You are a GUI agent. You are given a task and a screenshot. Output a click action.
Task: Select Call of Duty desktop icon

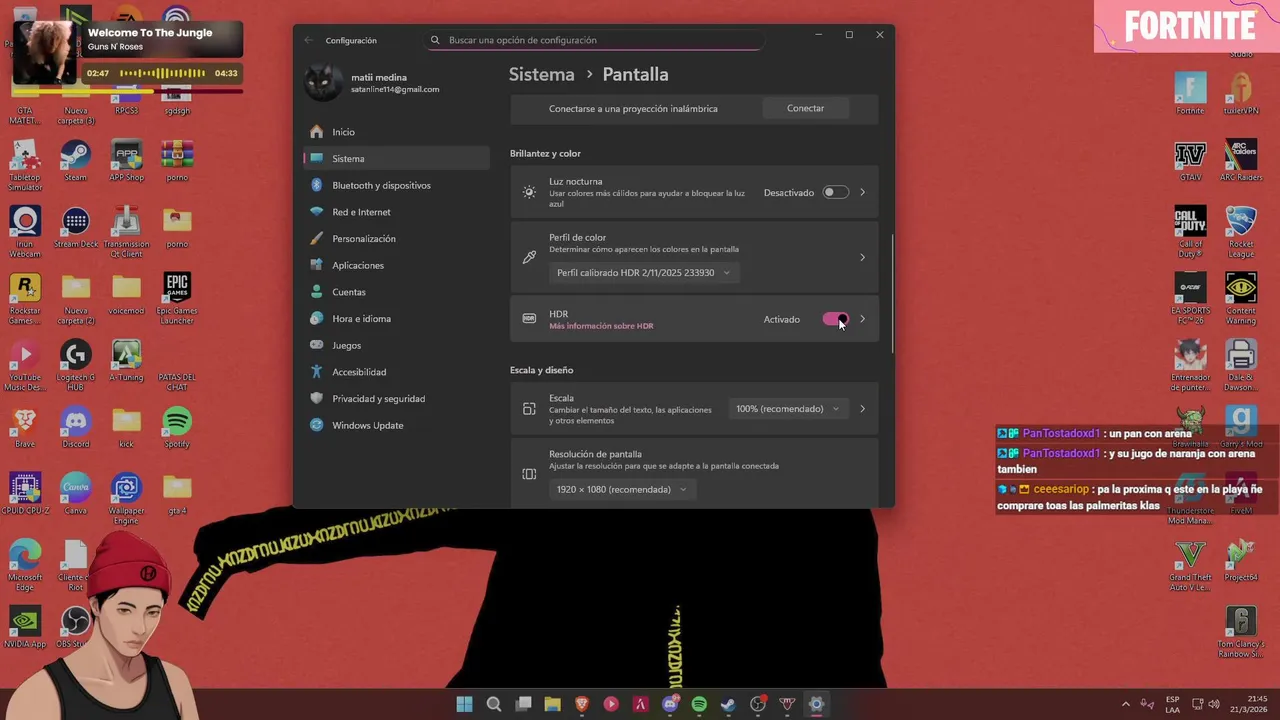pyautogui.click(x=1190, y=232)
